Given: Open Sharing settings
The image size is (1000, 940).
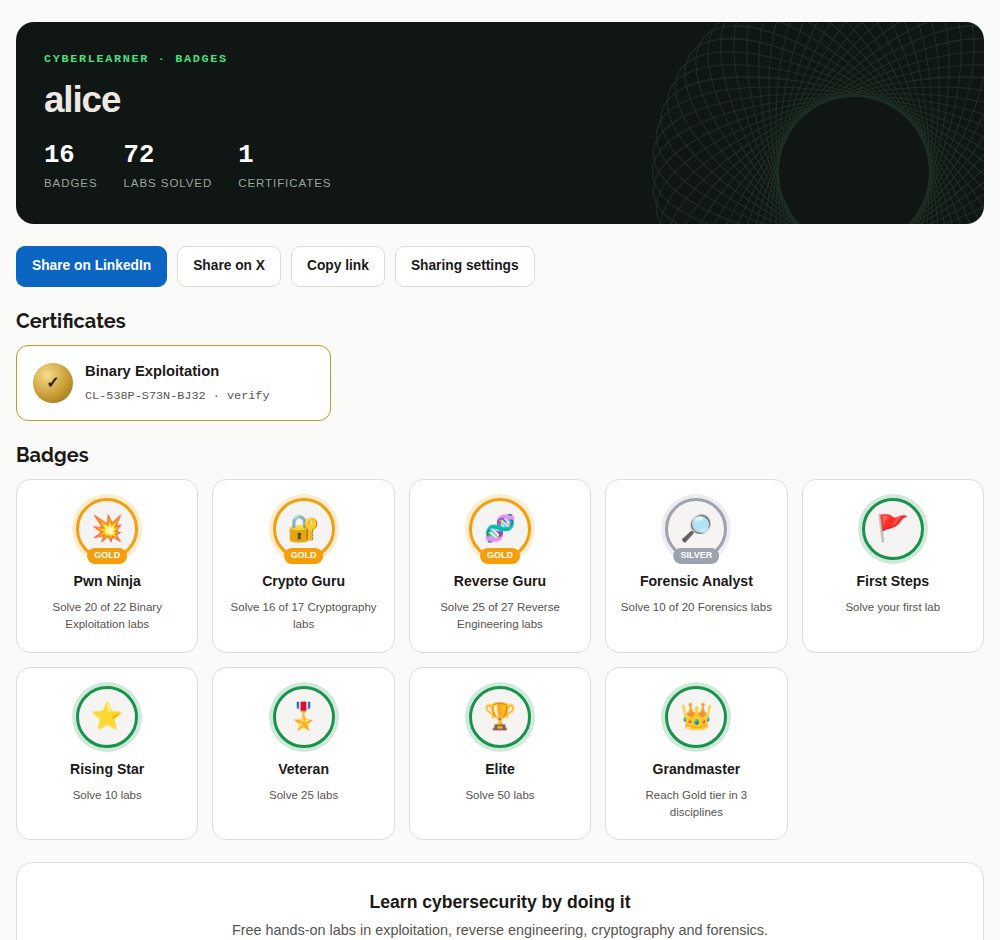Looking at the screenshot, I should click(465, 266).
